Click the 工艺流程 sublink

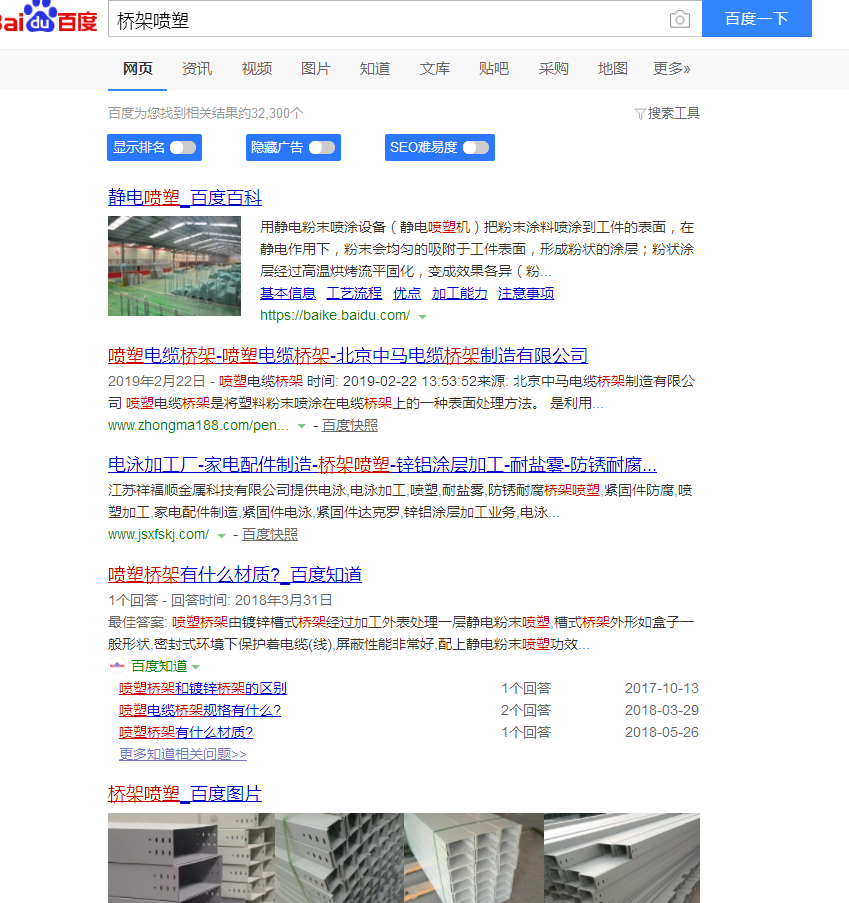point(354,293)
